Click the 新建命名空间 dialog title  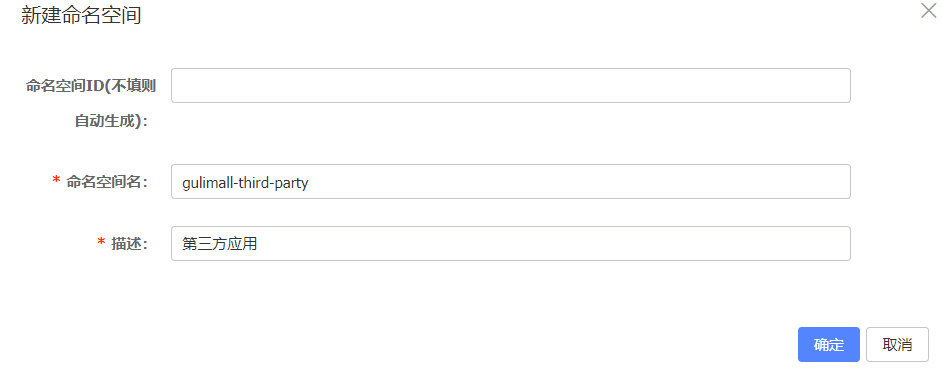click(x=81, y=16)
